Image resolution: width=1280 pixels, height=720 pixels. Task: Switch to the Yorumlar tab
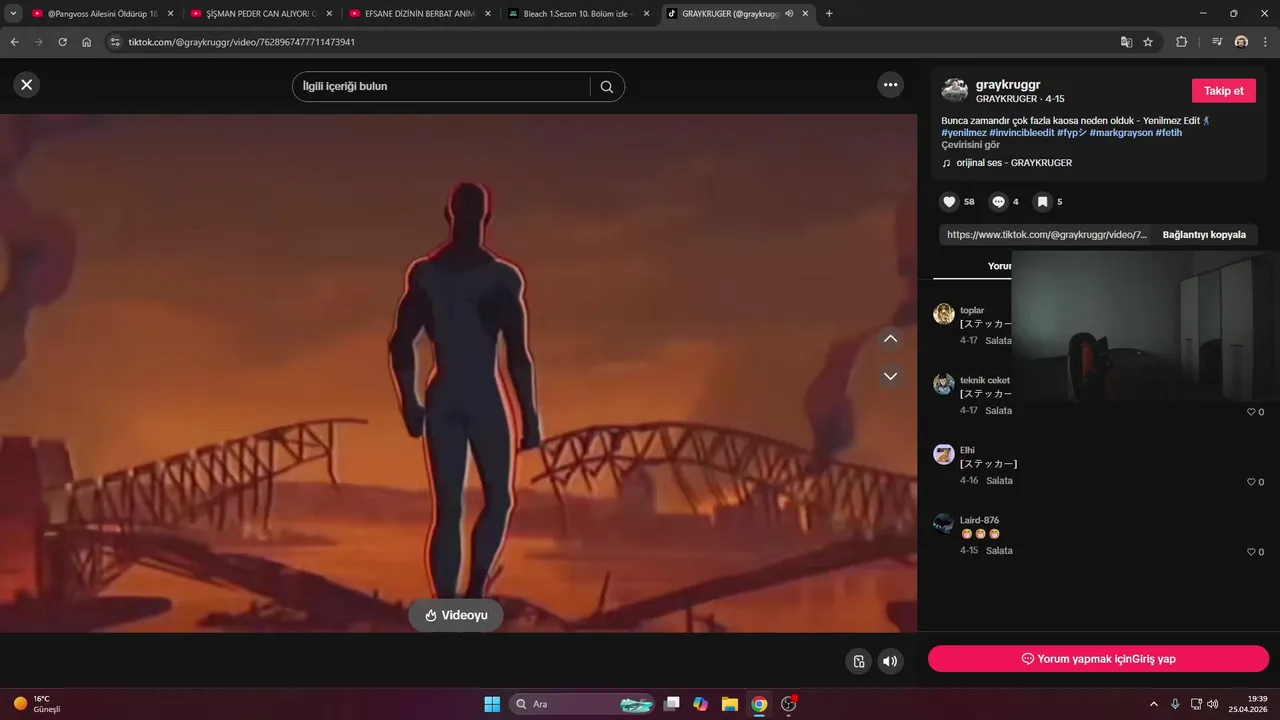[x=1001, y=266]
